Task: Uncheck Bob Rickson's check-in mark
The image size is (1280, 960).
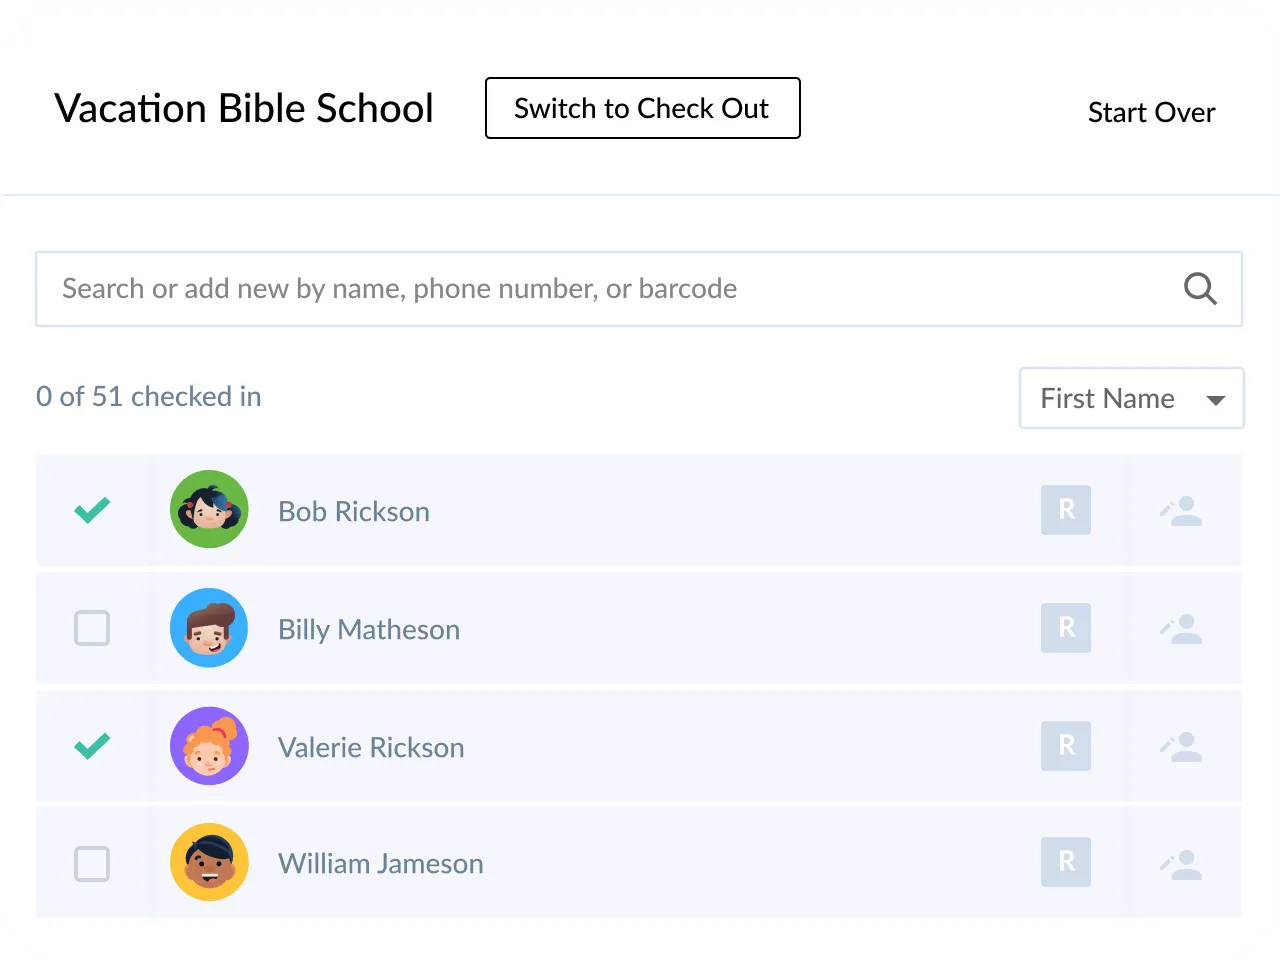Action: [92, 510]
